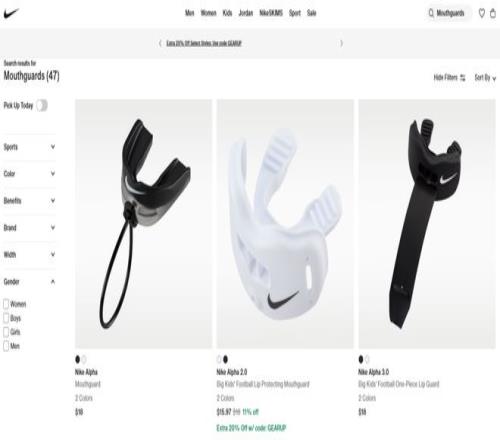The height and width of the screenshot is (440, 500).
Task: Check the Women gender checkbox
Action: [x=6, y=304]
